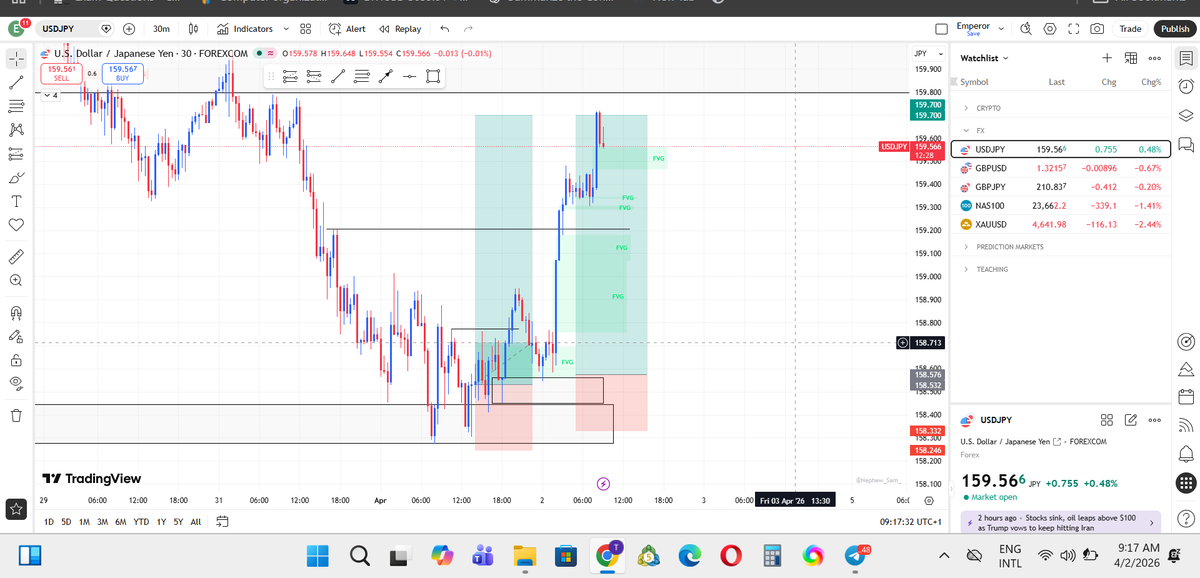Select the crosshair cursor tool
The height and width of the screenshot is (578, 1200).
pyautogui.click(x=16, y=59)
